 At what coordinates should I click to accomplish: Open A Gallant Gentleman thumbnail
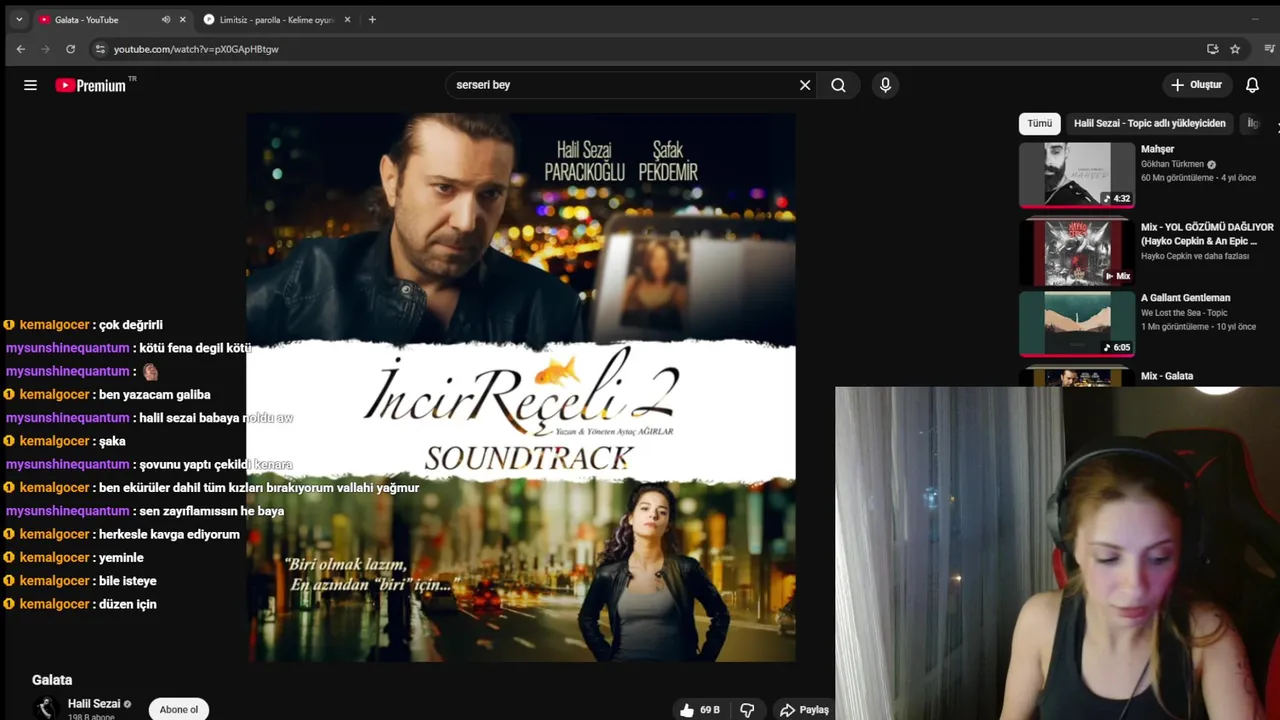click(x=1077, y=323)
